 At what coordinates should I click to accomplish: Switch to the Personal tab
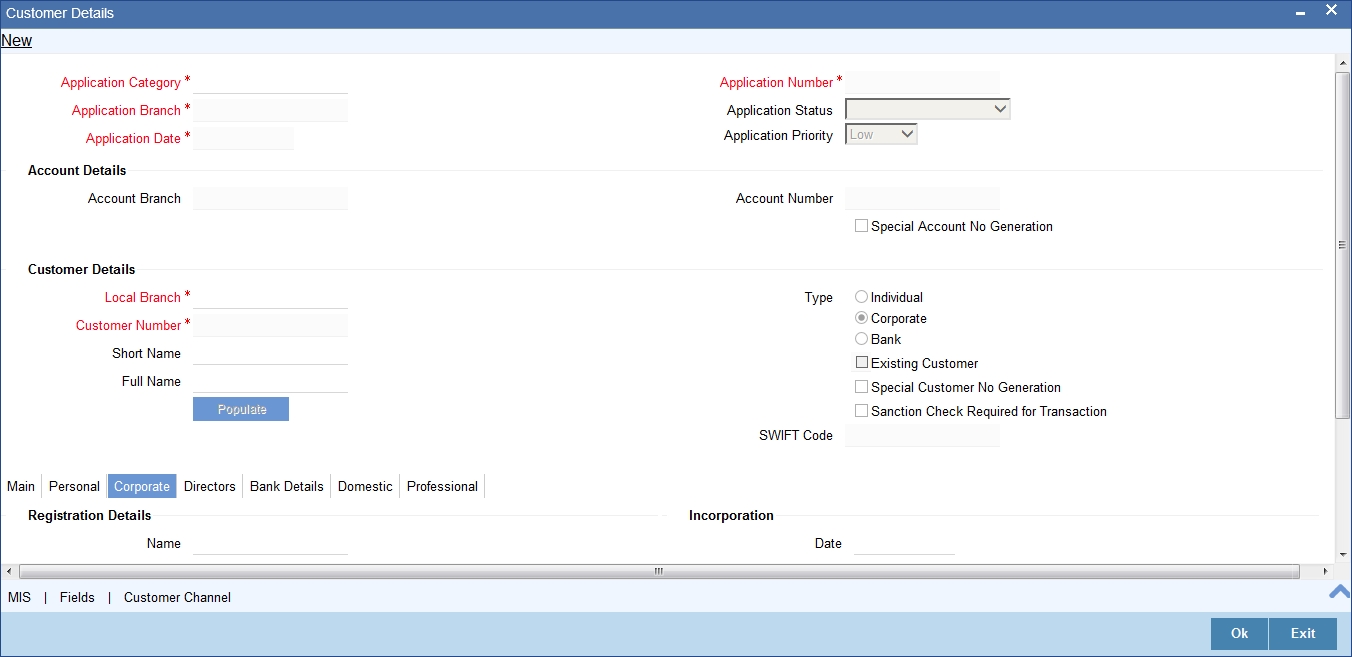[x=74, y=486]
